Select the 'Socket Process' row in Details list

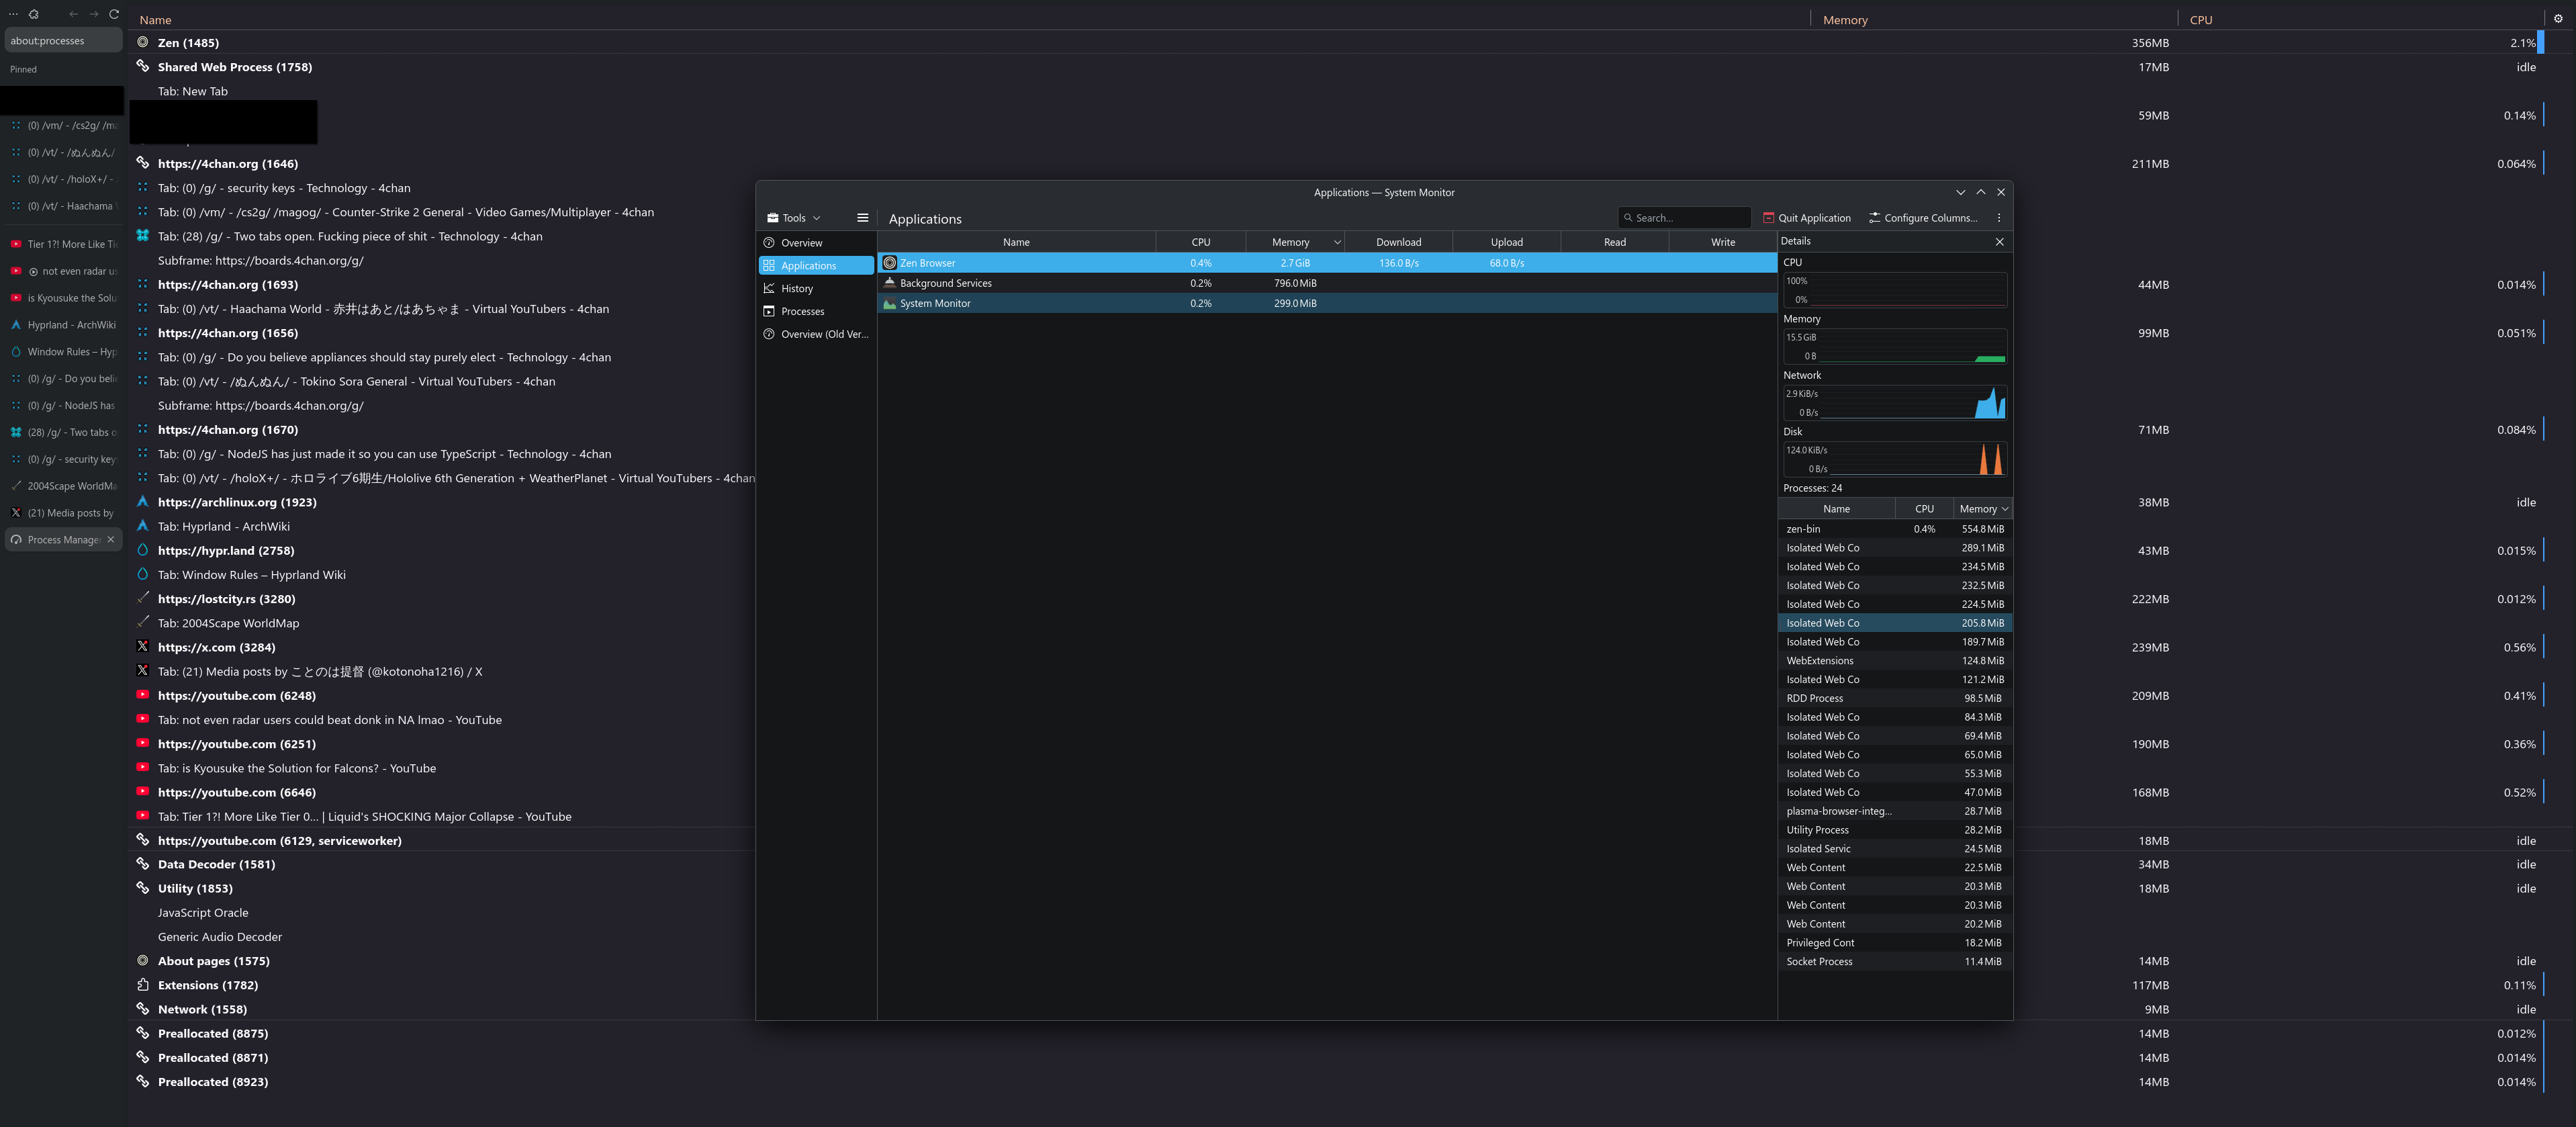tap(1895, 962)
